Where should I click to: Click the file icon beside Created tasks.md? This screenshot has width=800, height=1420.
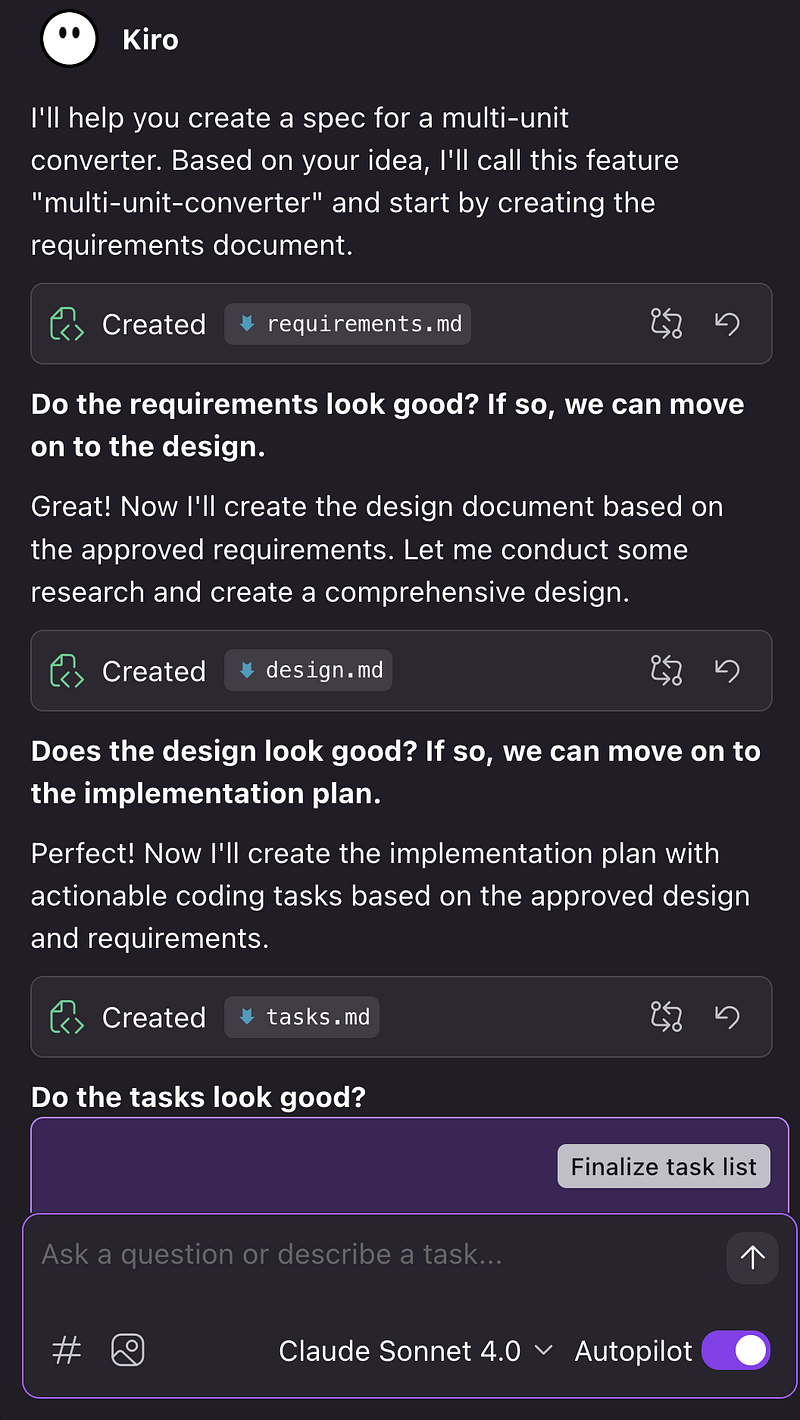tap(67, 1017)
